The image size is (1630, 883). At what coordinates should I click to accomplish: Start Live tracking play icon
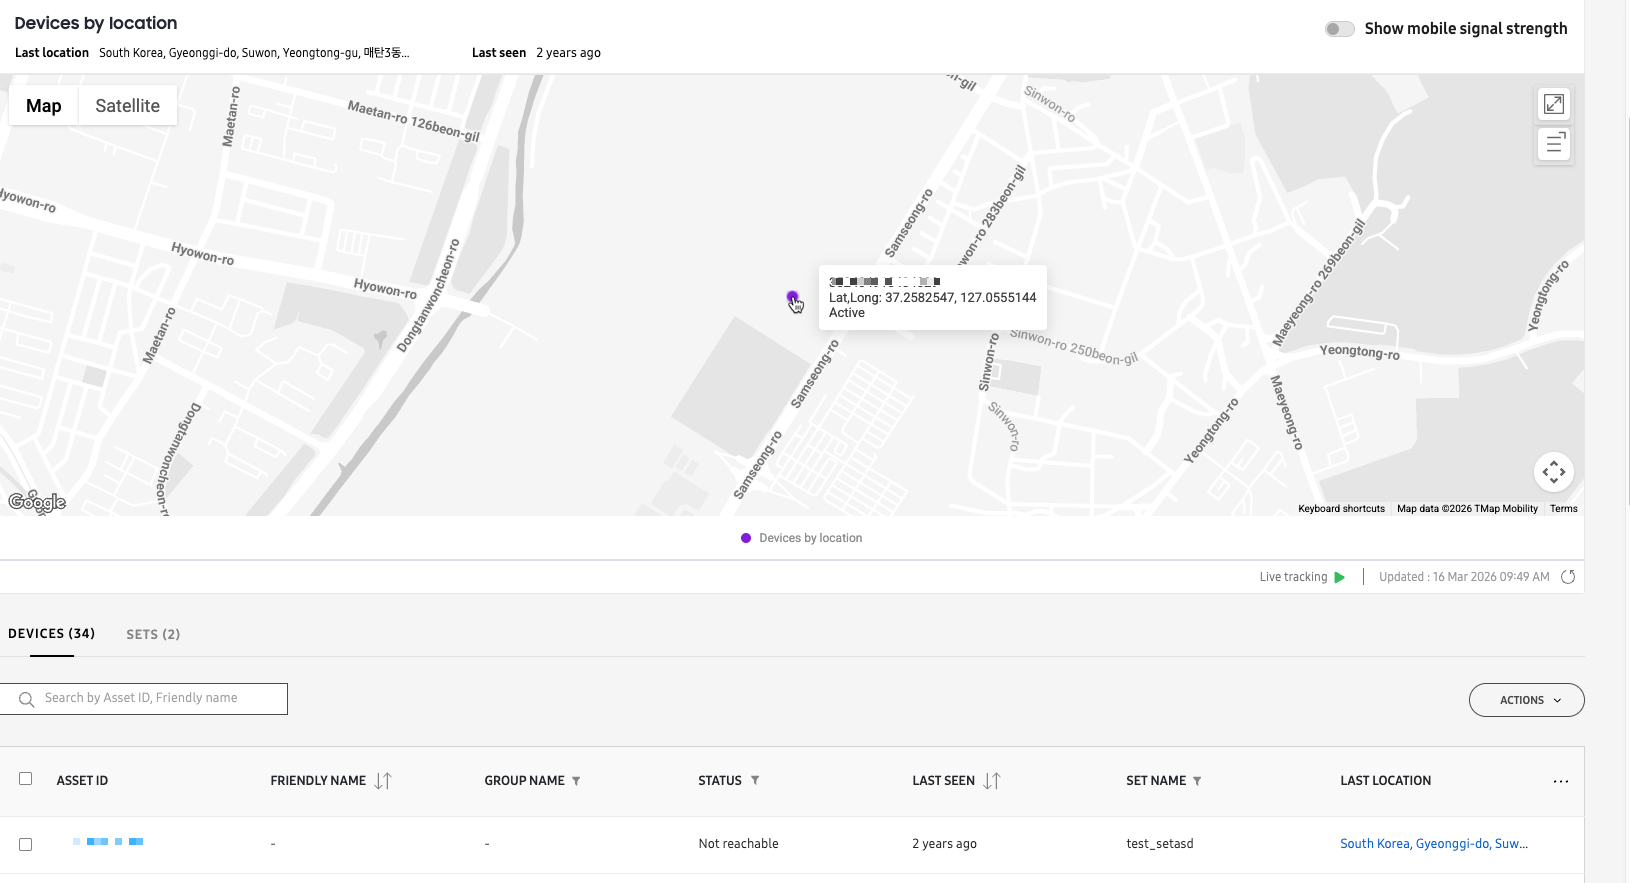pyautogui.click(x=1340, y=577)
